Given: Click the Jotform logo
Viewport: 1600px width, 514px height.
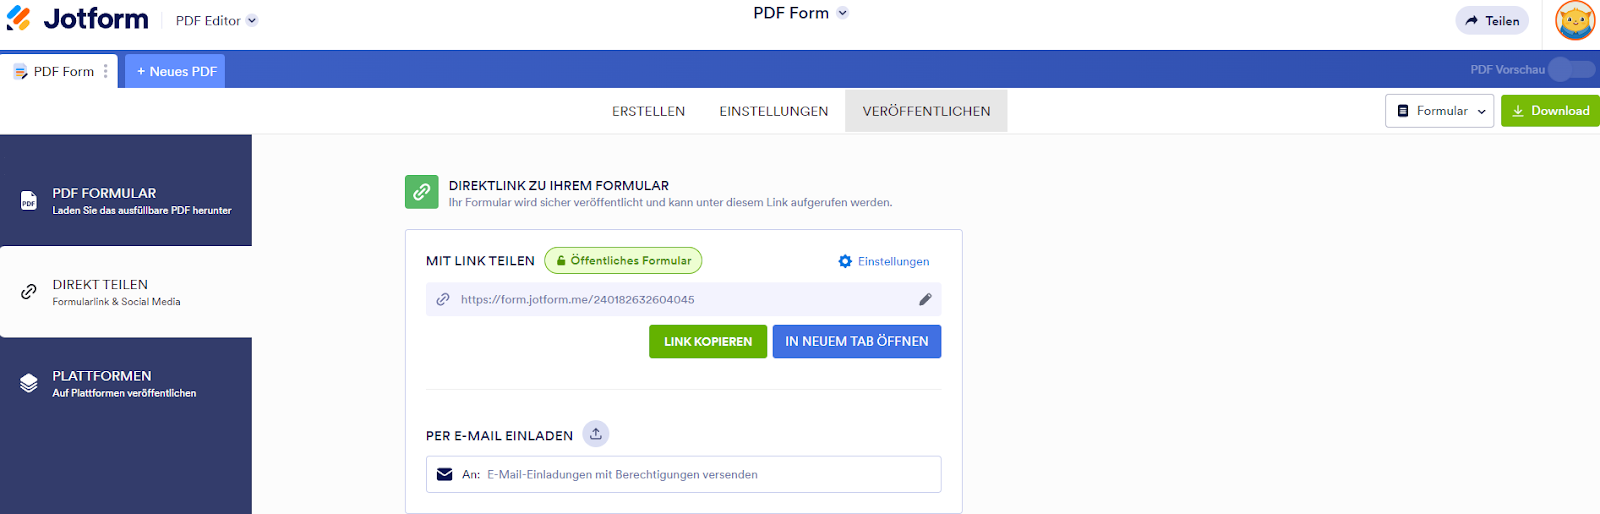Looking at the screenshot, I should (77, 19).
